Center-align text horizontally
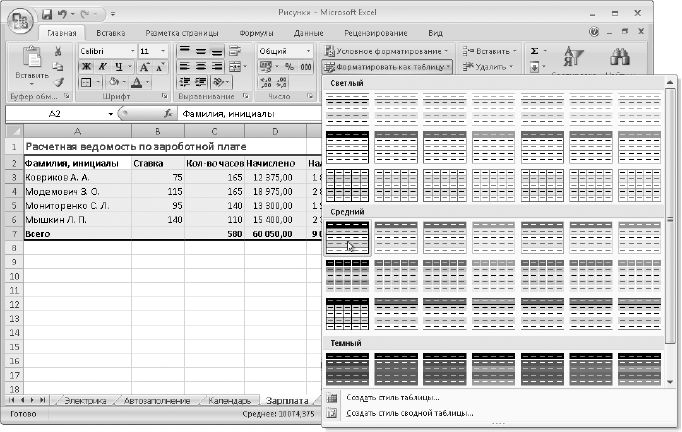Image resolution: width=682 pixels, height=432 pixels. pos(203,67)
